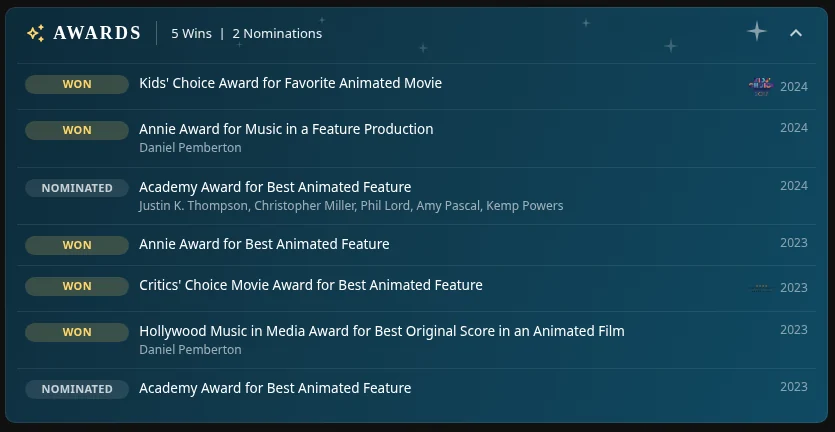
Task: Click year 2023 on Hollywood Music in Media row
Action: coord(793,330)
